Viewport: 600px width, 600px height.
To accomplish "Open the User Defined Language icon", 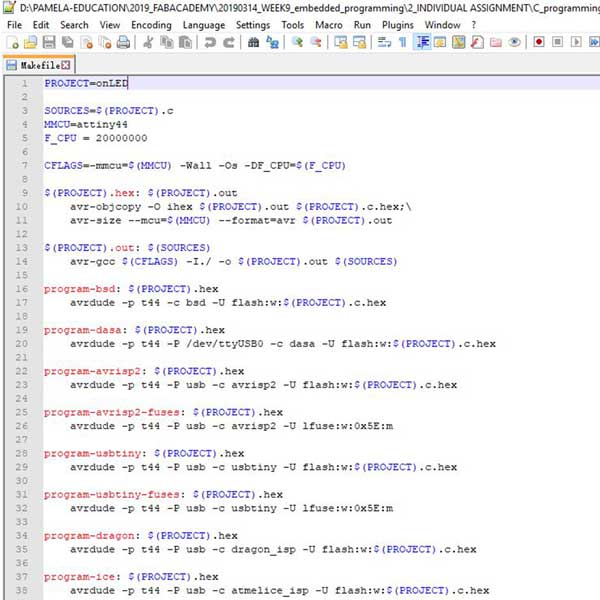I will coord(440,42).
